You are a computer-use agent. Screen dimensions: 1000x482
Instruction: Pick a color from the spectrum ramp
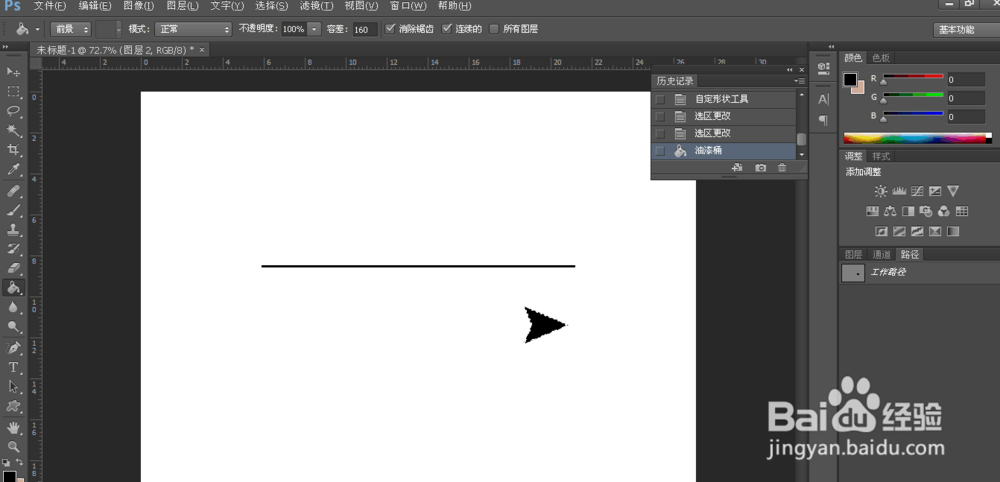tap(917, 138)
